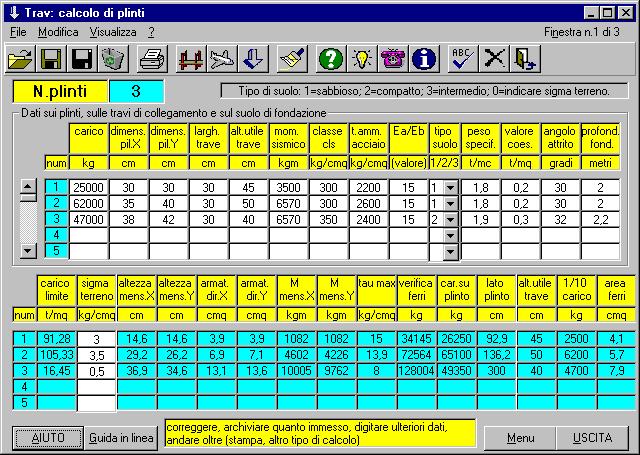This screenshot has width=640, height=455.
Task: Run the ABC spell check icon
Action: coord(463,59)
